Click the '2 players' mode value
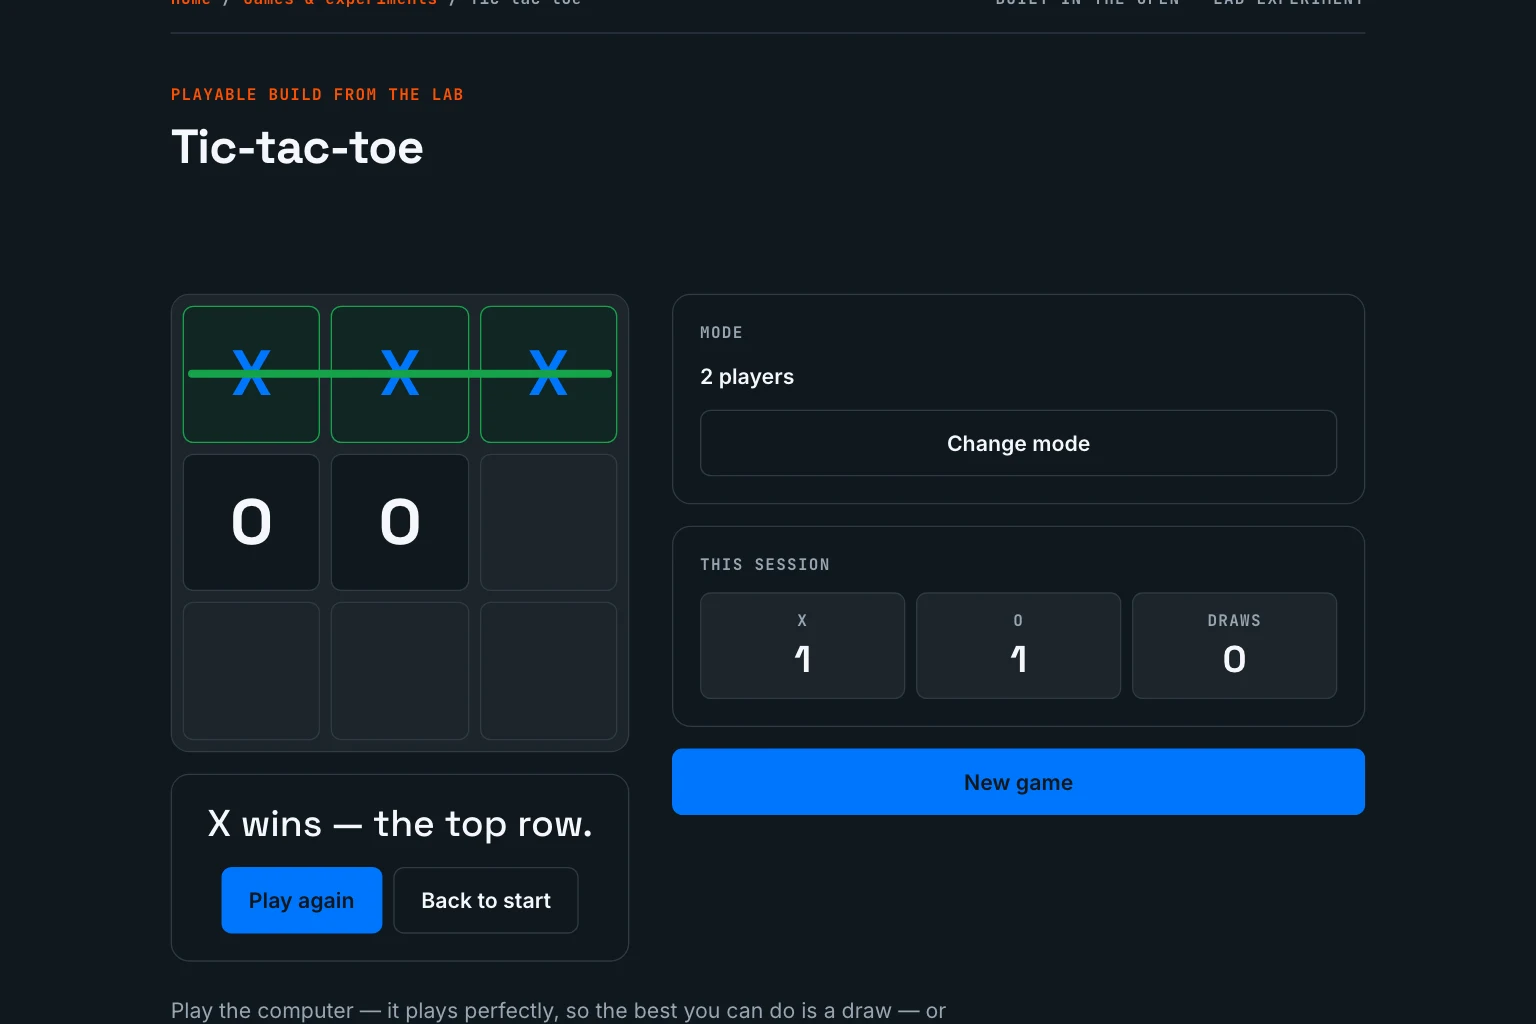 [x=747, y=377]
